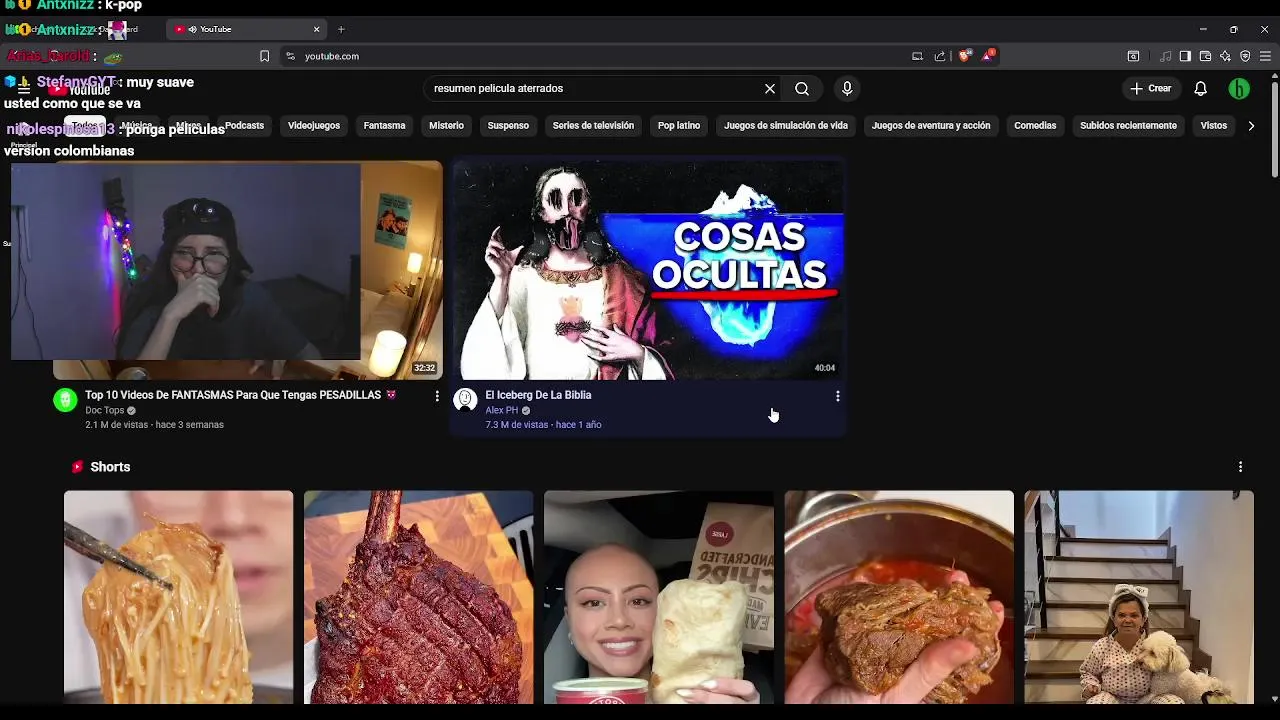1280x720 pixels.
Task: Open the browser hamburger menu
Action: click(x=1265, y=56)
